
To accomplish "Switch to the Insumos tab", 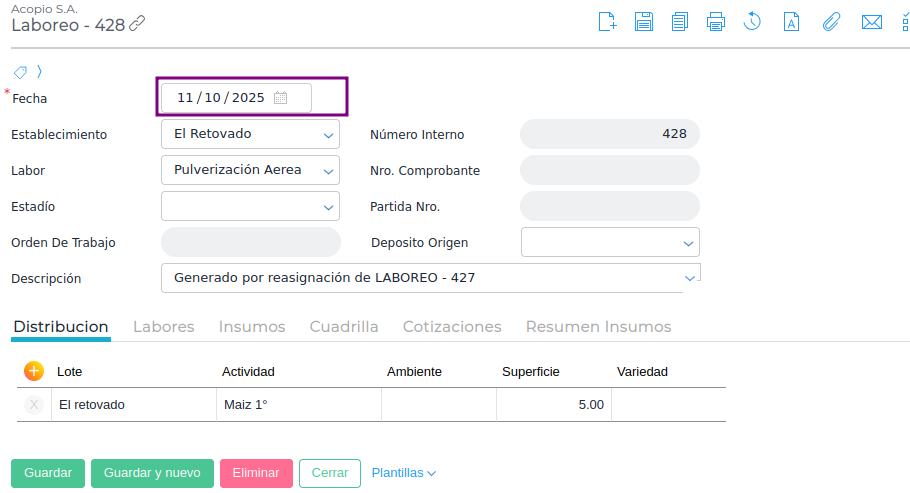I will (252, 327).
